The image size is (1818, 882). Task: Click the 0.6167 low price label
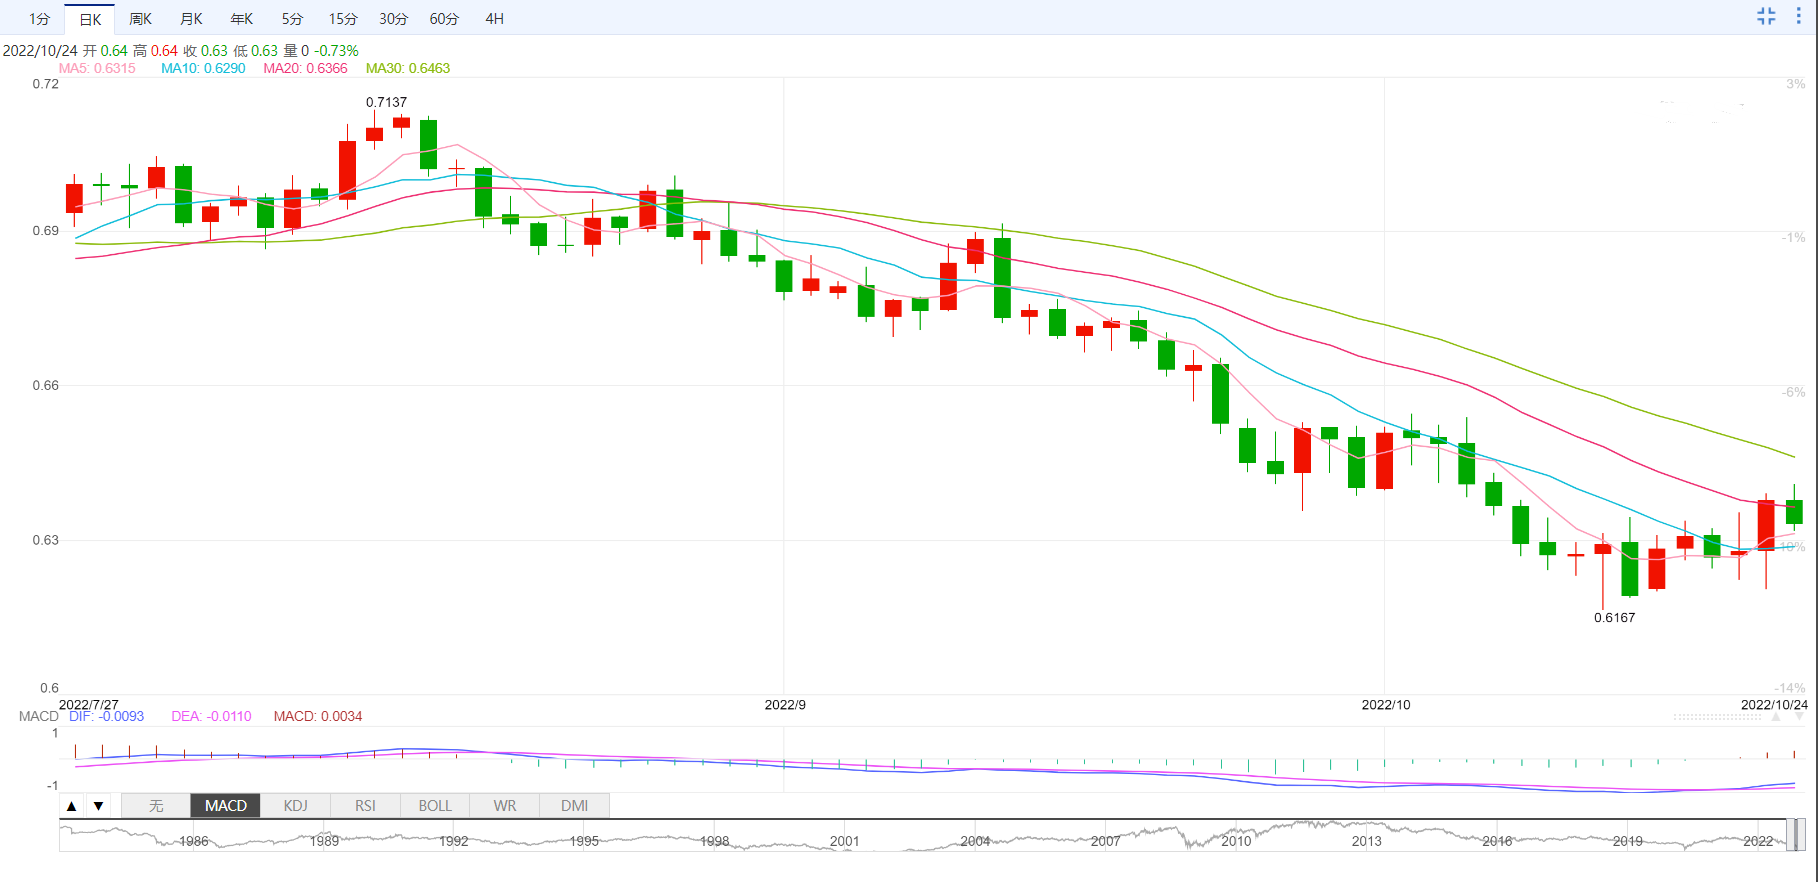(1614, 617)
